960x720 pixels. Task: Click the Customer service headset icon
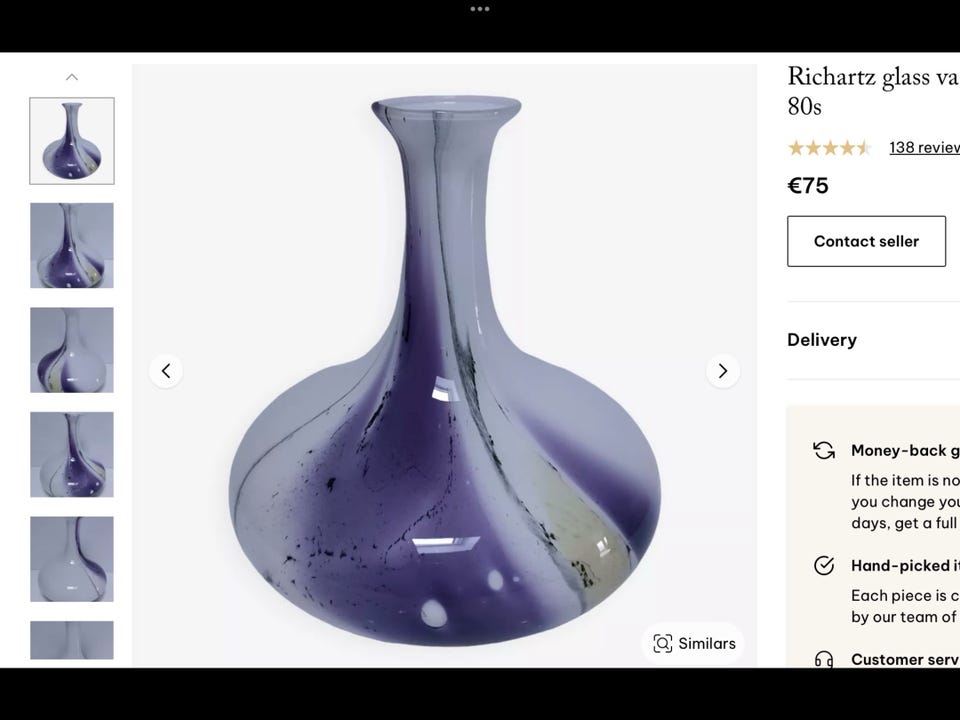823,660
